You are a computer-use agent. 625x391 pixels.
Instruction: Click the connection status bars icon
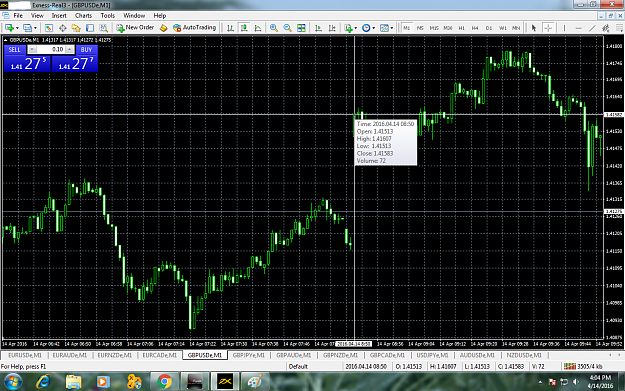[570, 366]
